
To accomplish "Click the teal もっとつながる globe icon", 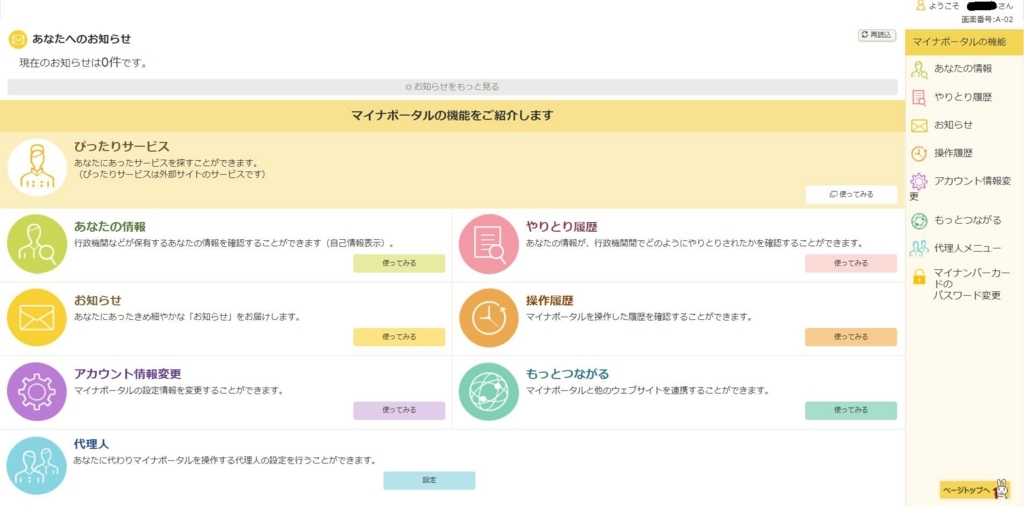I will 488,391.
